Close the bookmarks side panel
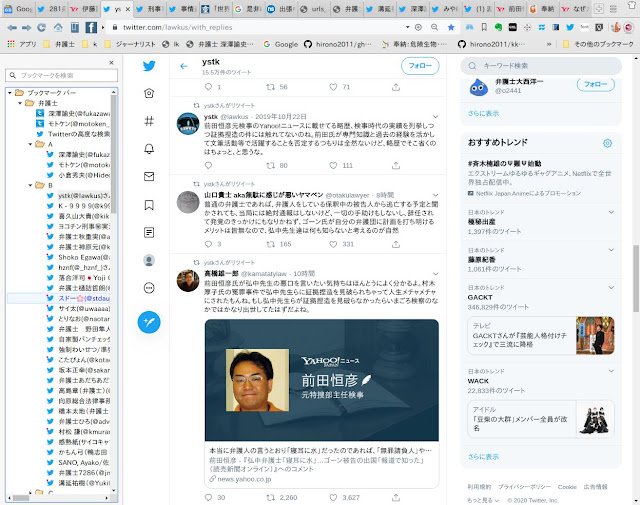640x505 pixels. tap(111, 62)
